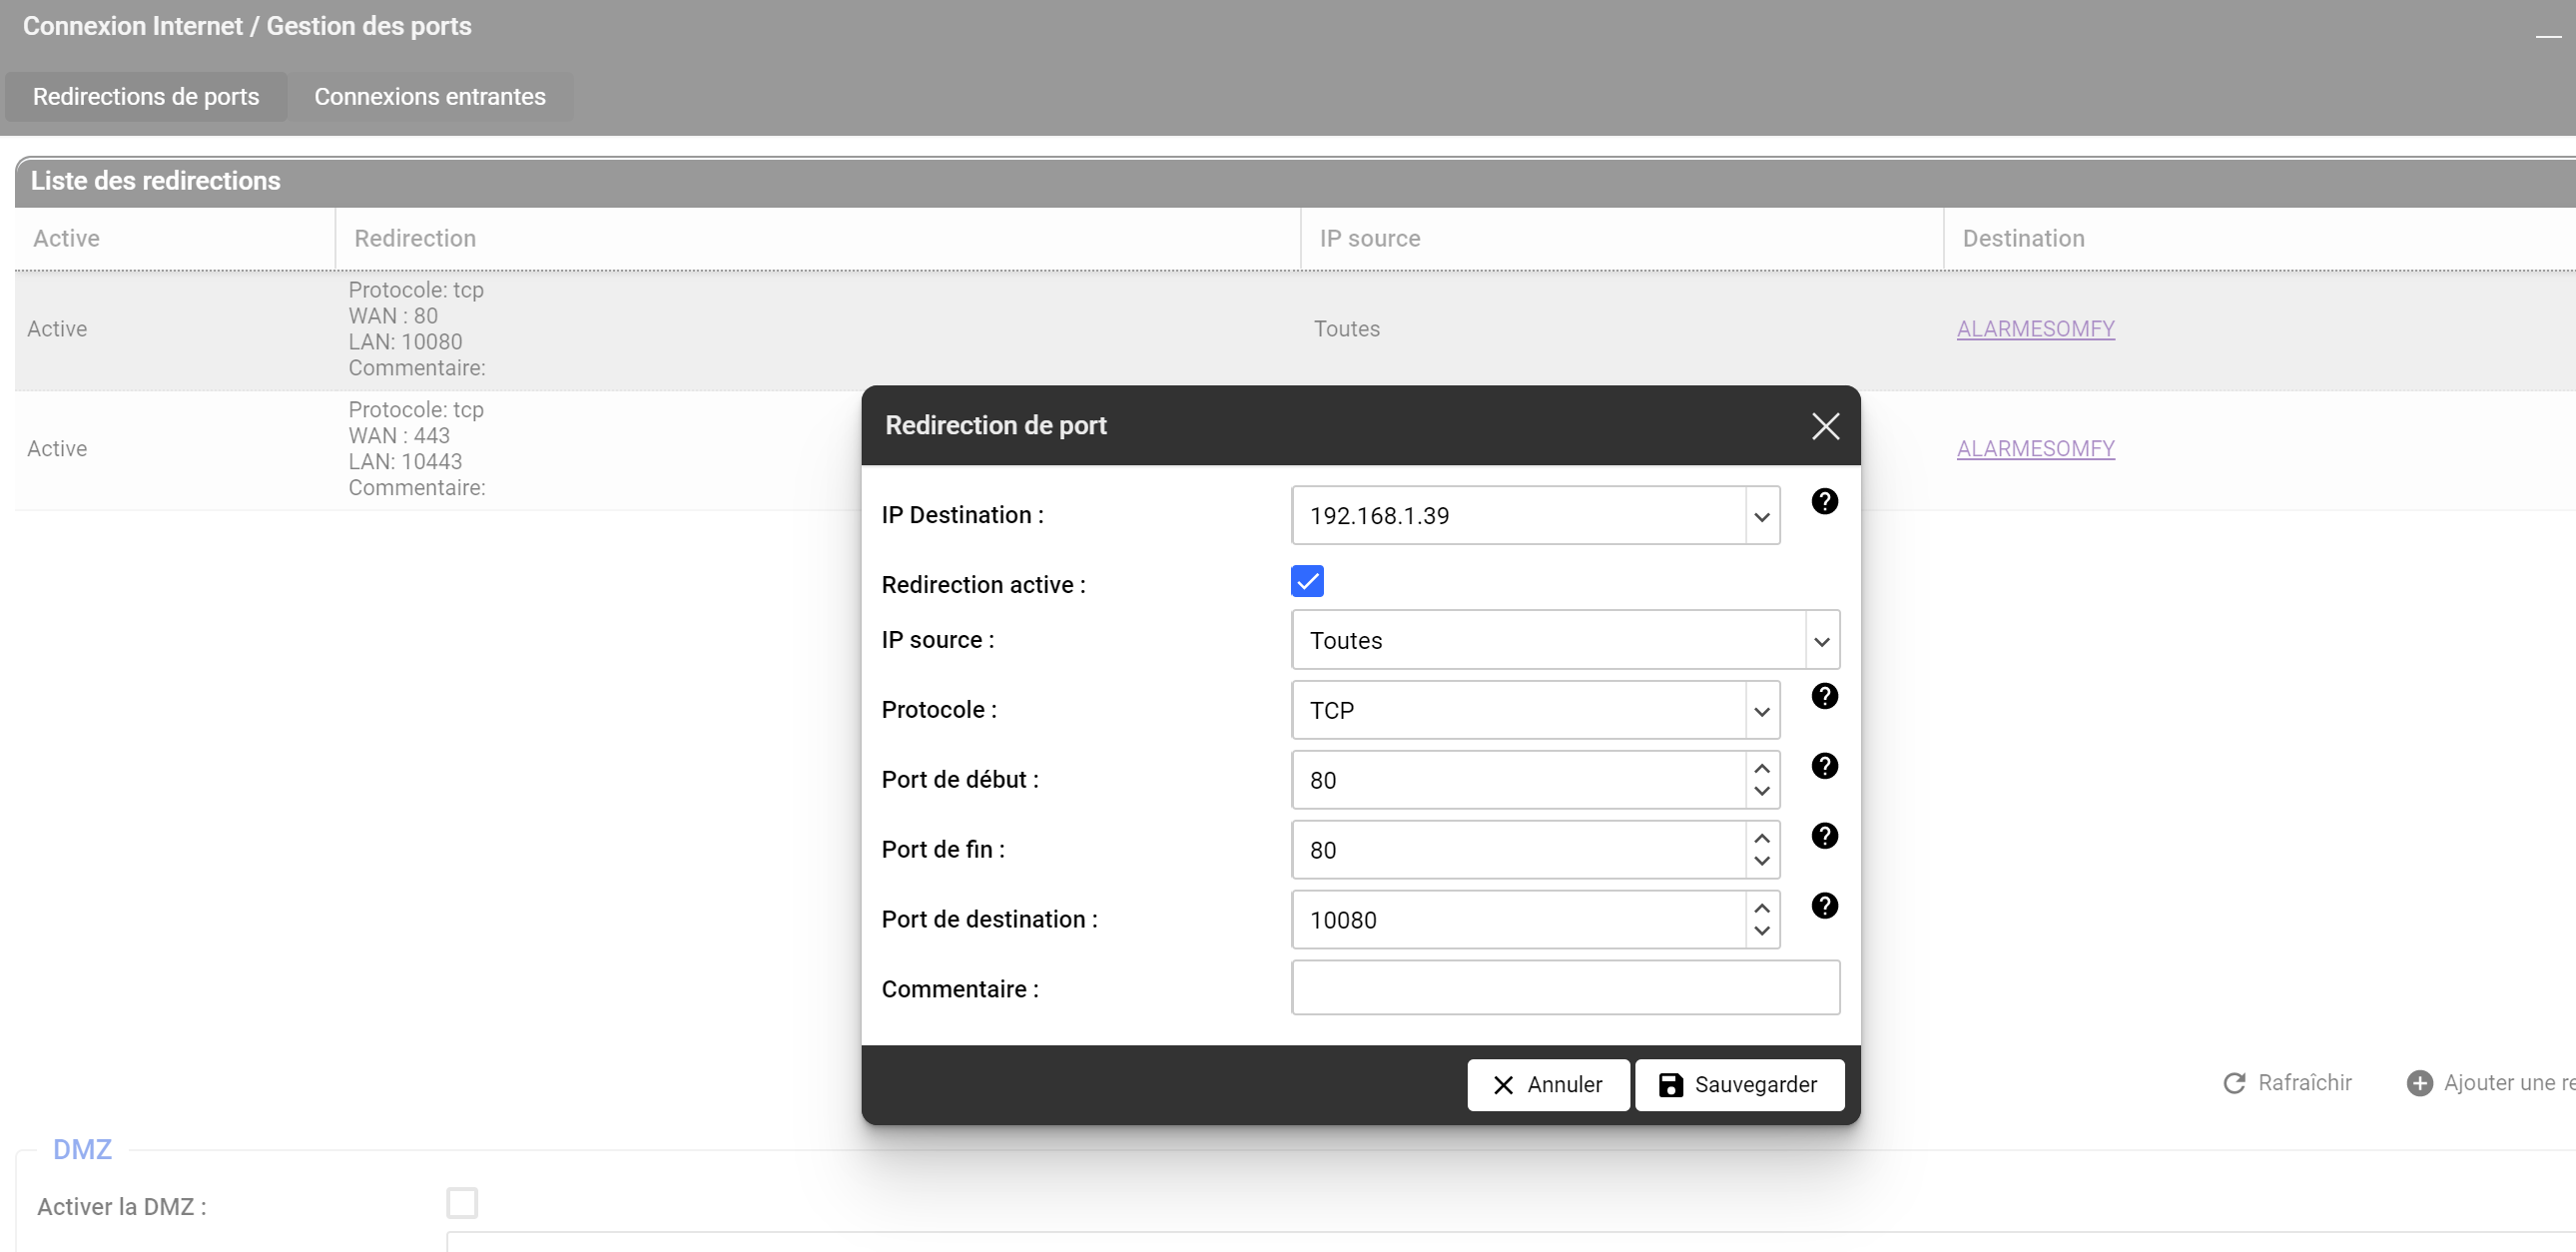The width and height of the screenshot is (2576, 1252).
Task: Uncheck the Redirection active checkbox
Action: [1307, 581]
